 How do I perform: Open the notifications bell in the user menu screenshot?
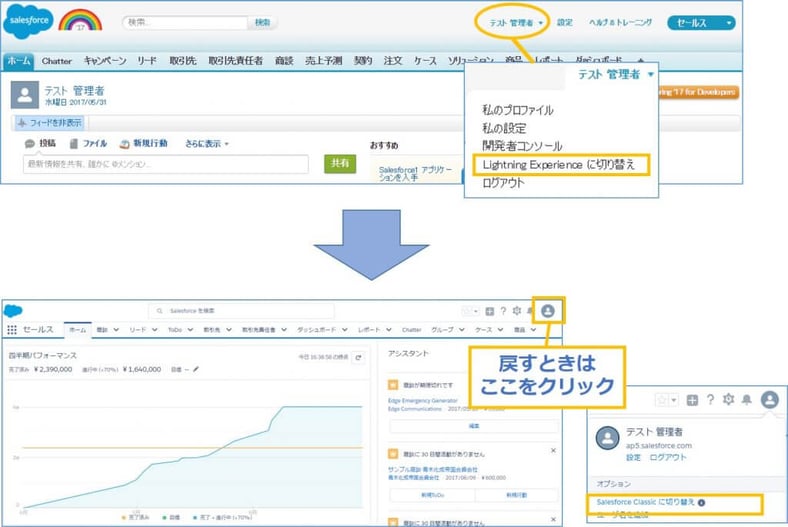(747, 400)
